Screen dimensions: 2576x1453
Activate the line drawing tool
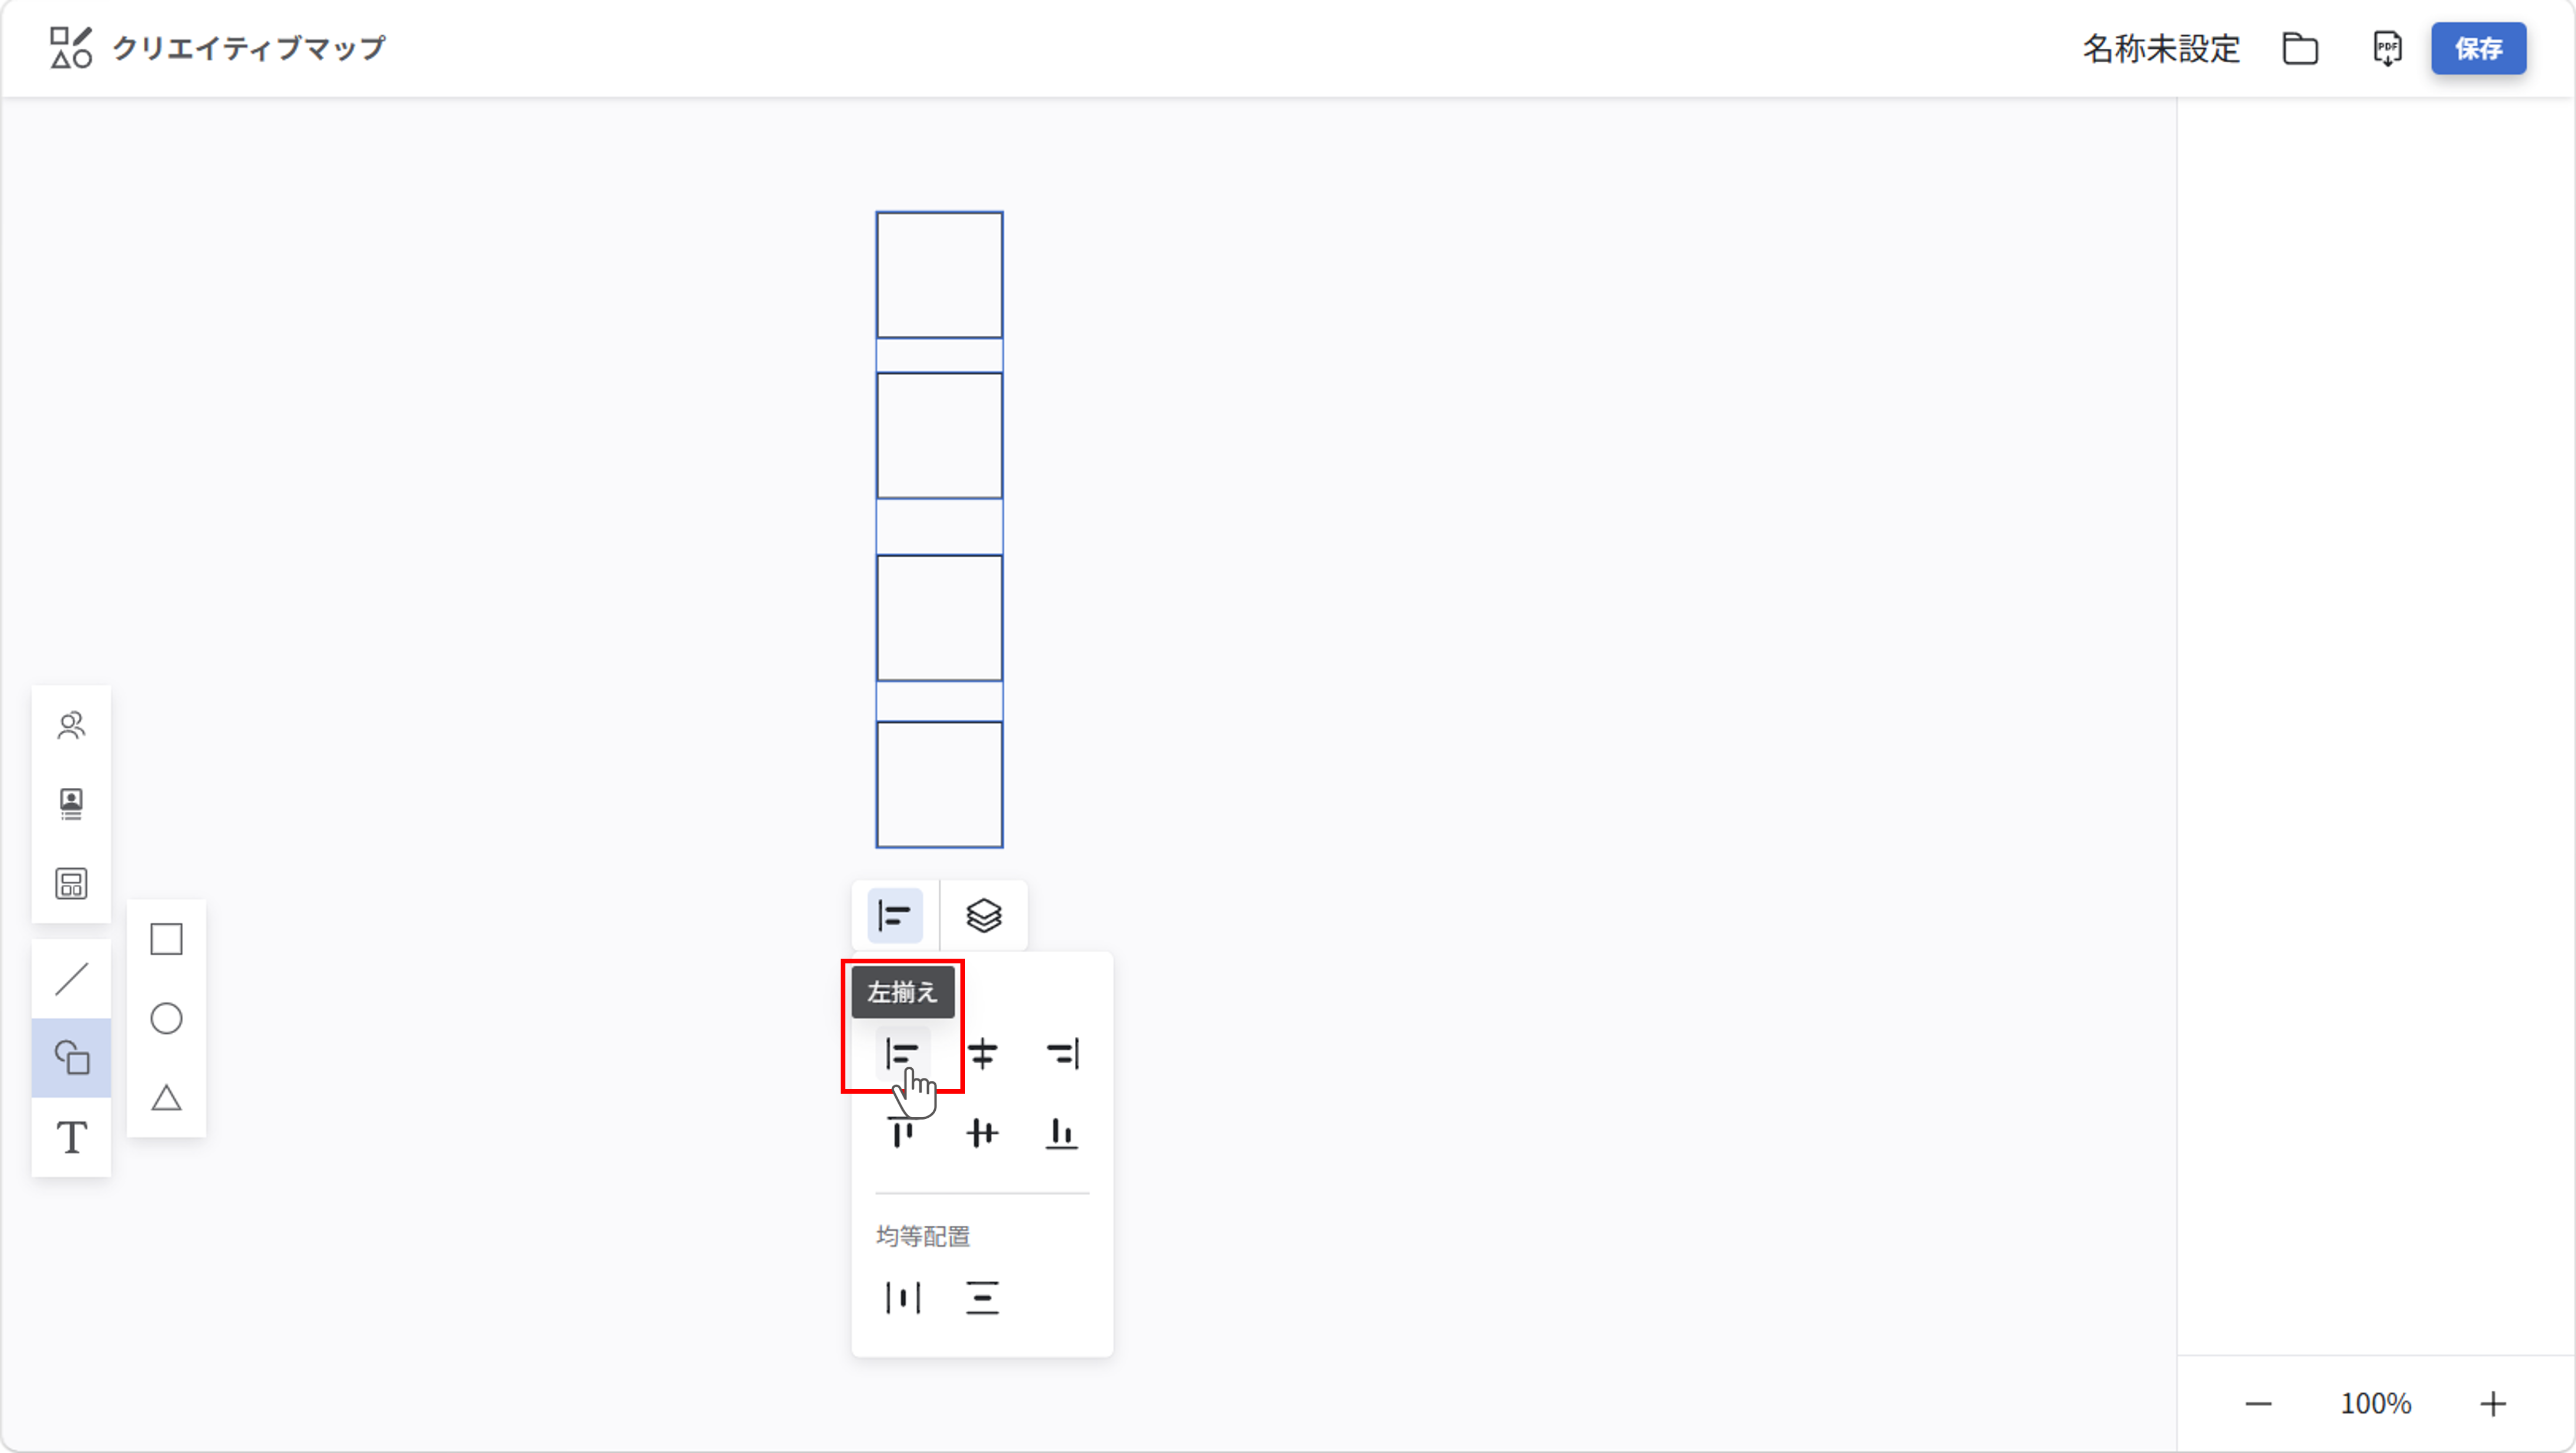point(71,979)
